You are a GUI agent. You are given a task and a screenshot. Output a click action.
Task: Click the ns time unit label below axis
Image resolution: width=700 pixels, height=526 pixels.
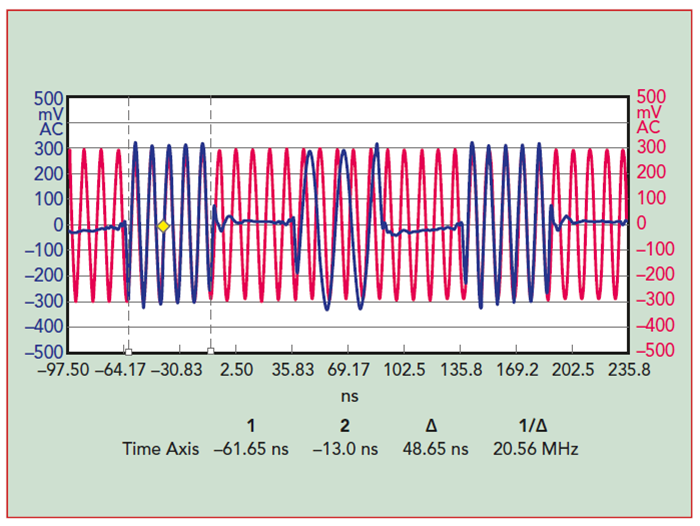pos(349,396)
